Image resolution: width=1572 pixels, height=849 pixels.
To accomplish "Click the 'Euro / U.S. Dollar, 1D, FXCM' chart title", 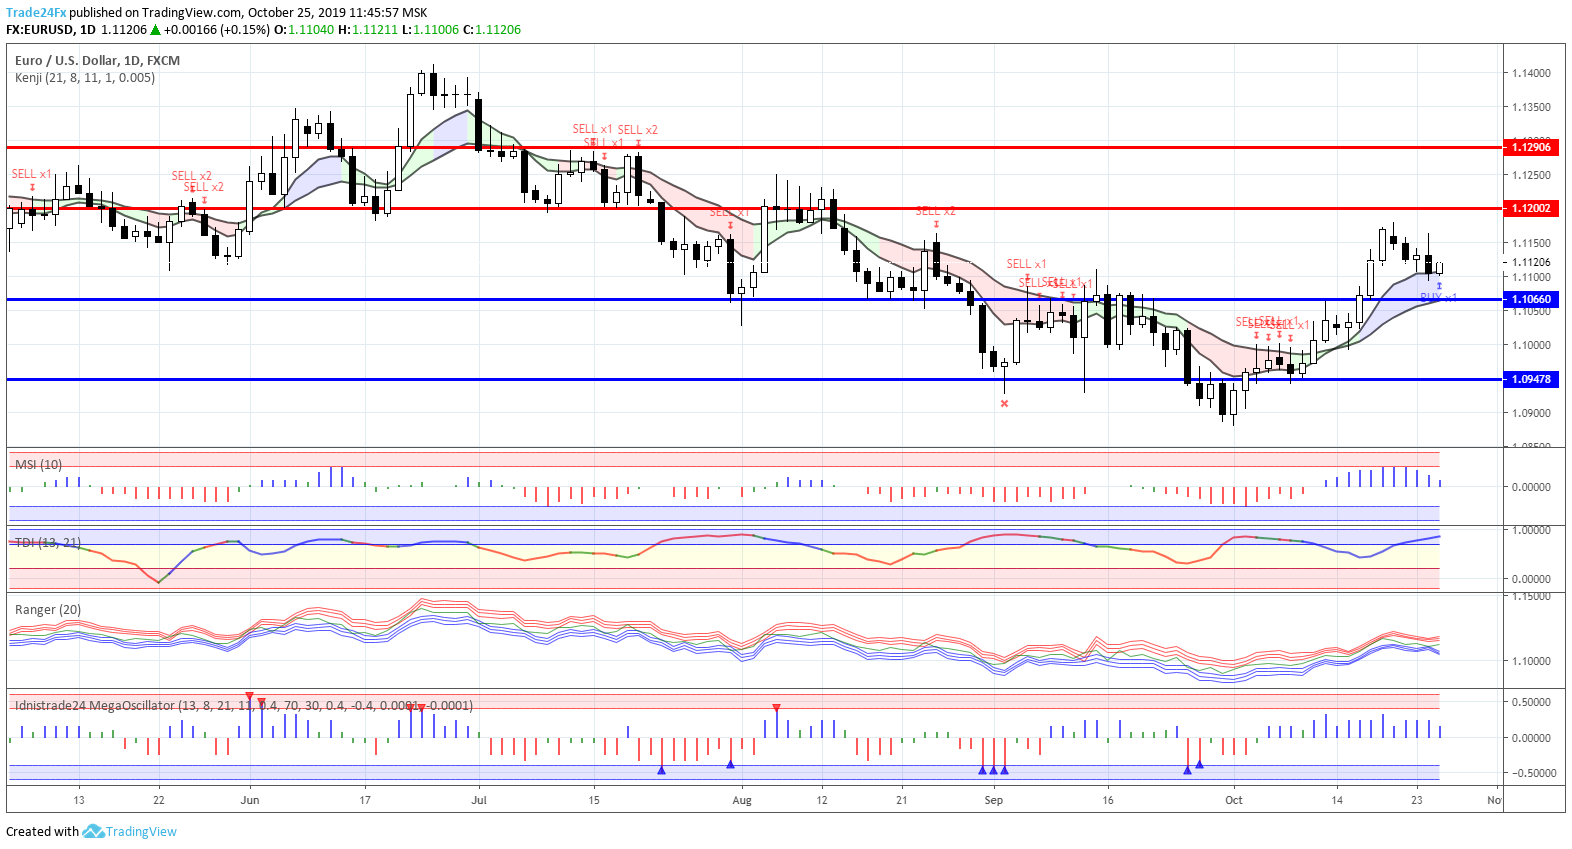I will point(97,60).
